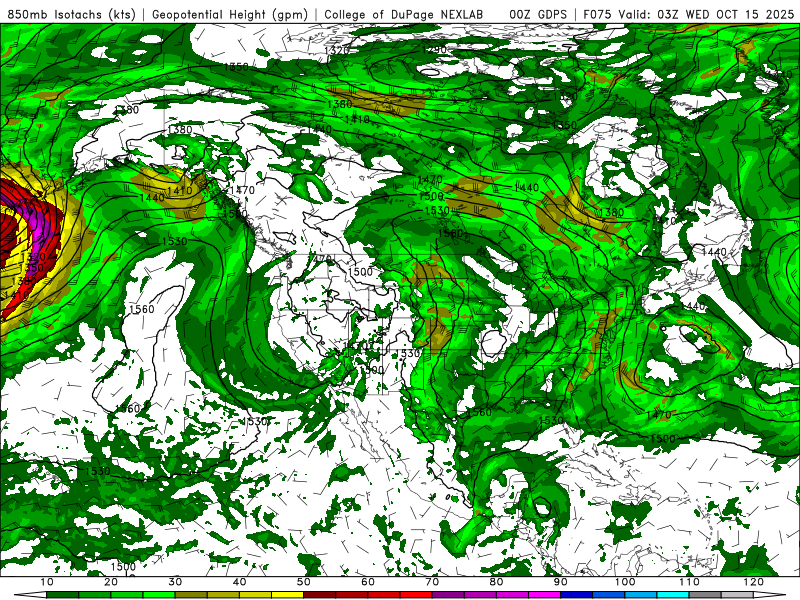Click the '120' color bar label
800x600 pixels.
click(754, 582)
